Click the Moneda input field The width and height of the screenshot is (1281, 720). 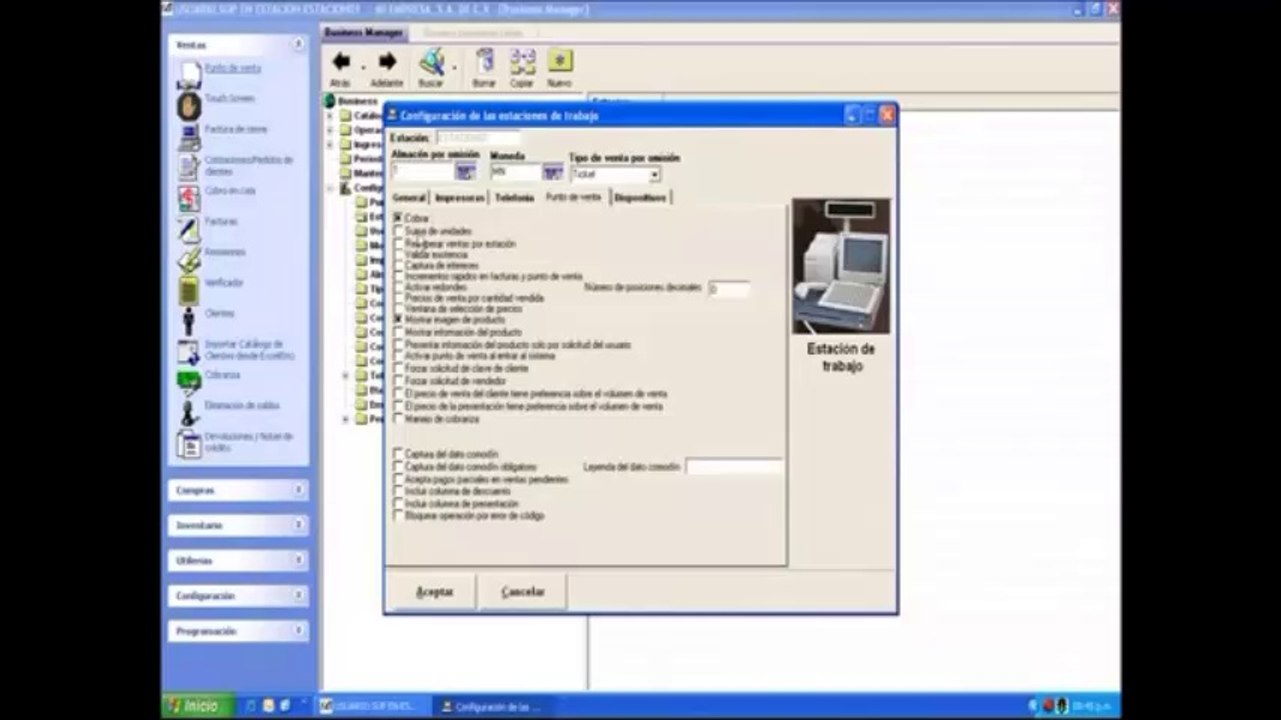pyautogui.click(x=515, y=173)
